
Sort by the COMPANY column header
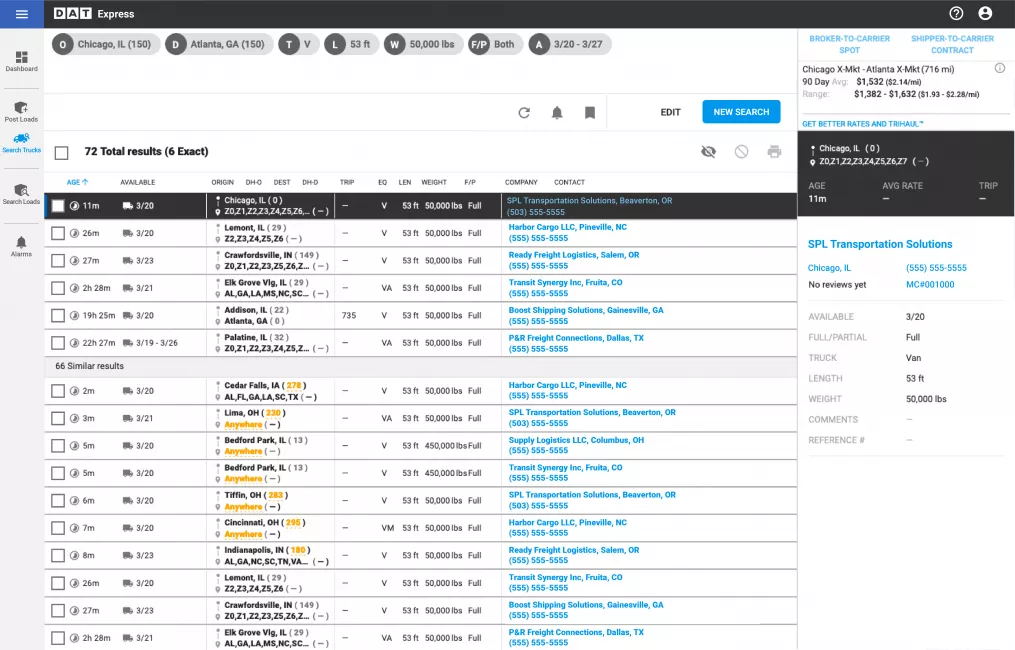[x=521, y=183]
